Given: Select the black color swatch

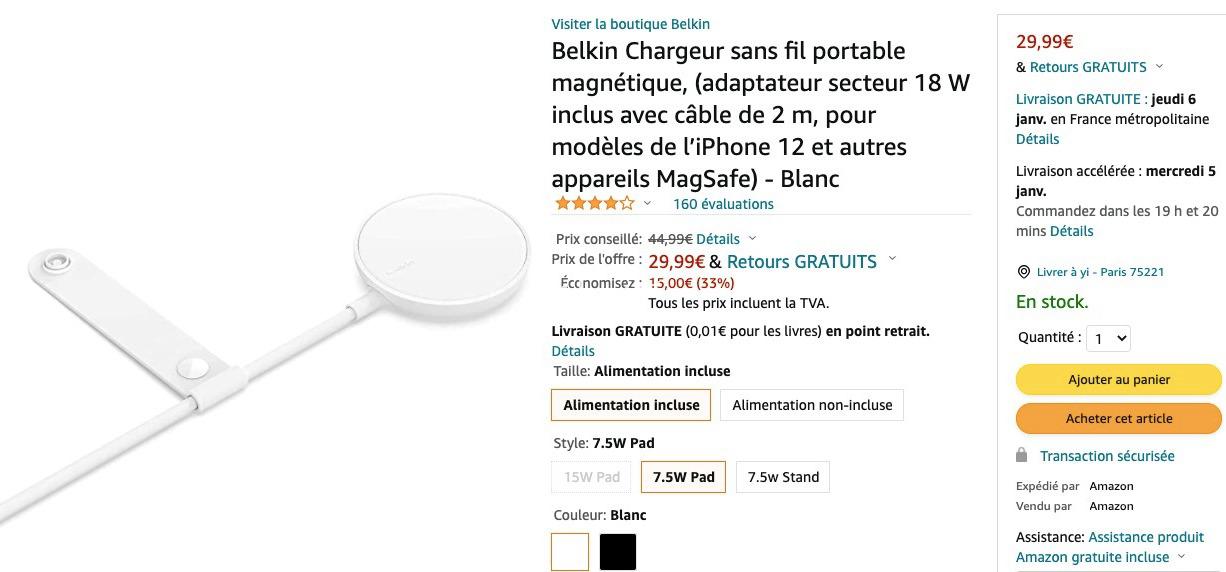Looking at the screenshot, I should tap(618, 552).
